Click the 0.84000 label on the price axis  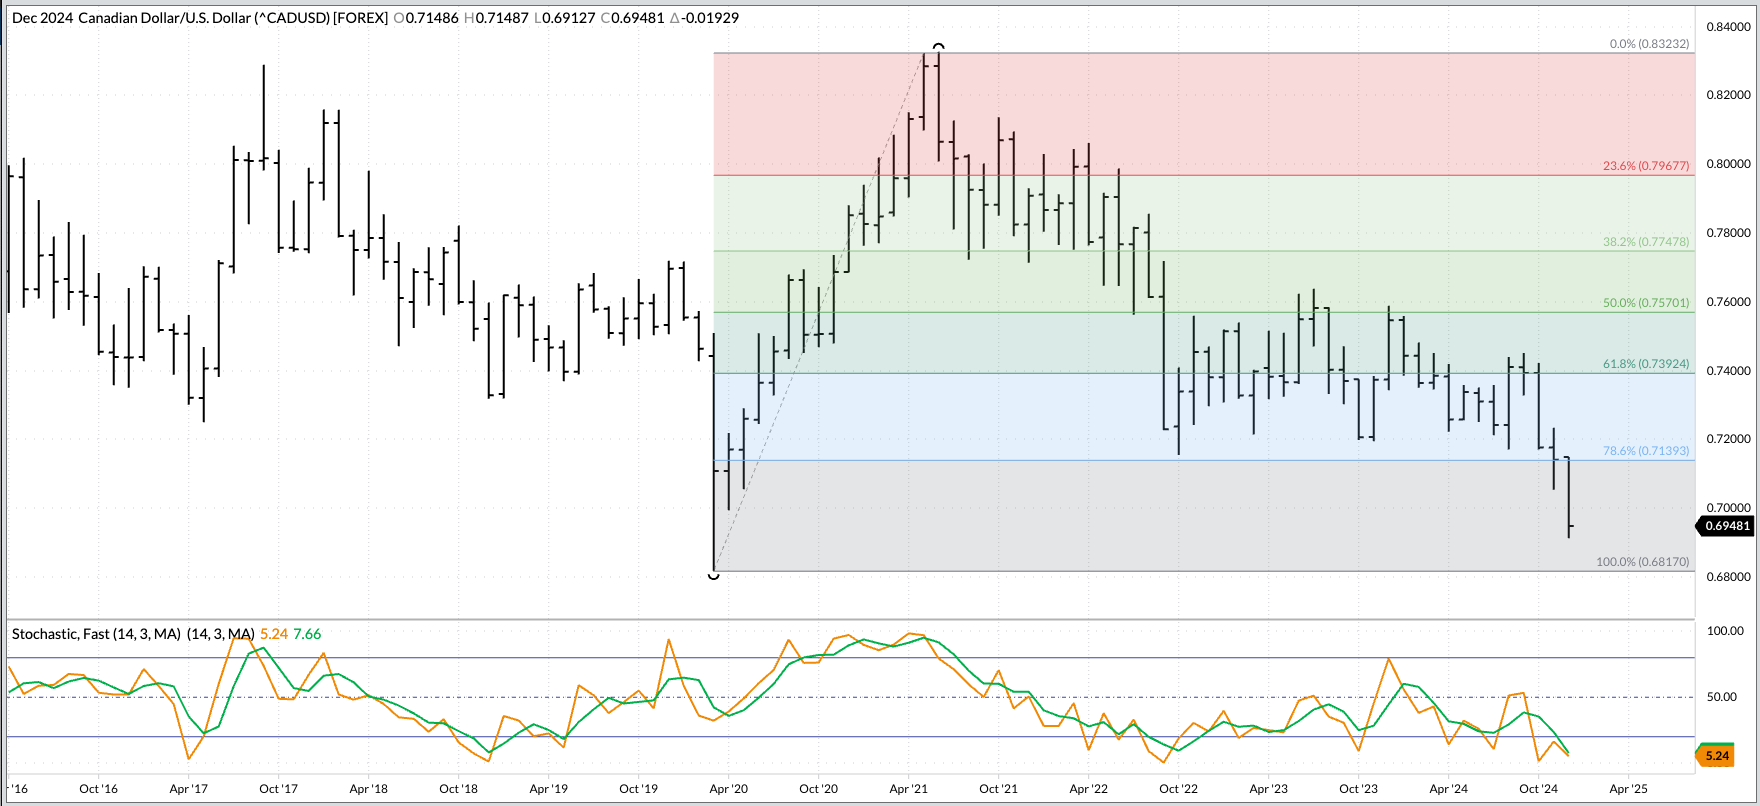click(x=1727, y=26)
